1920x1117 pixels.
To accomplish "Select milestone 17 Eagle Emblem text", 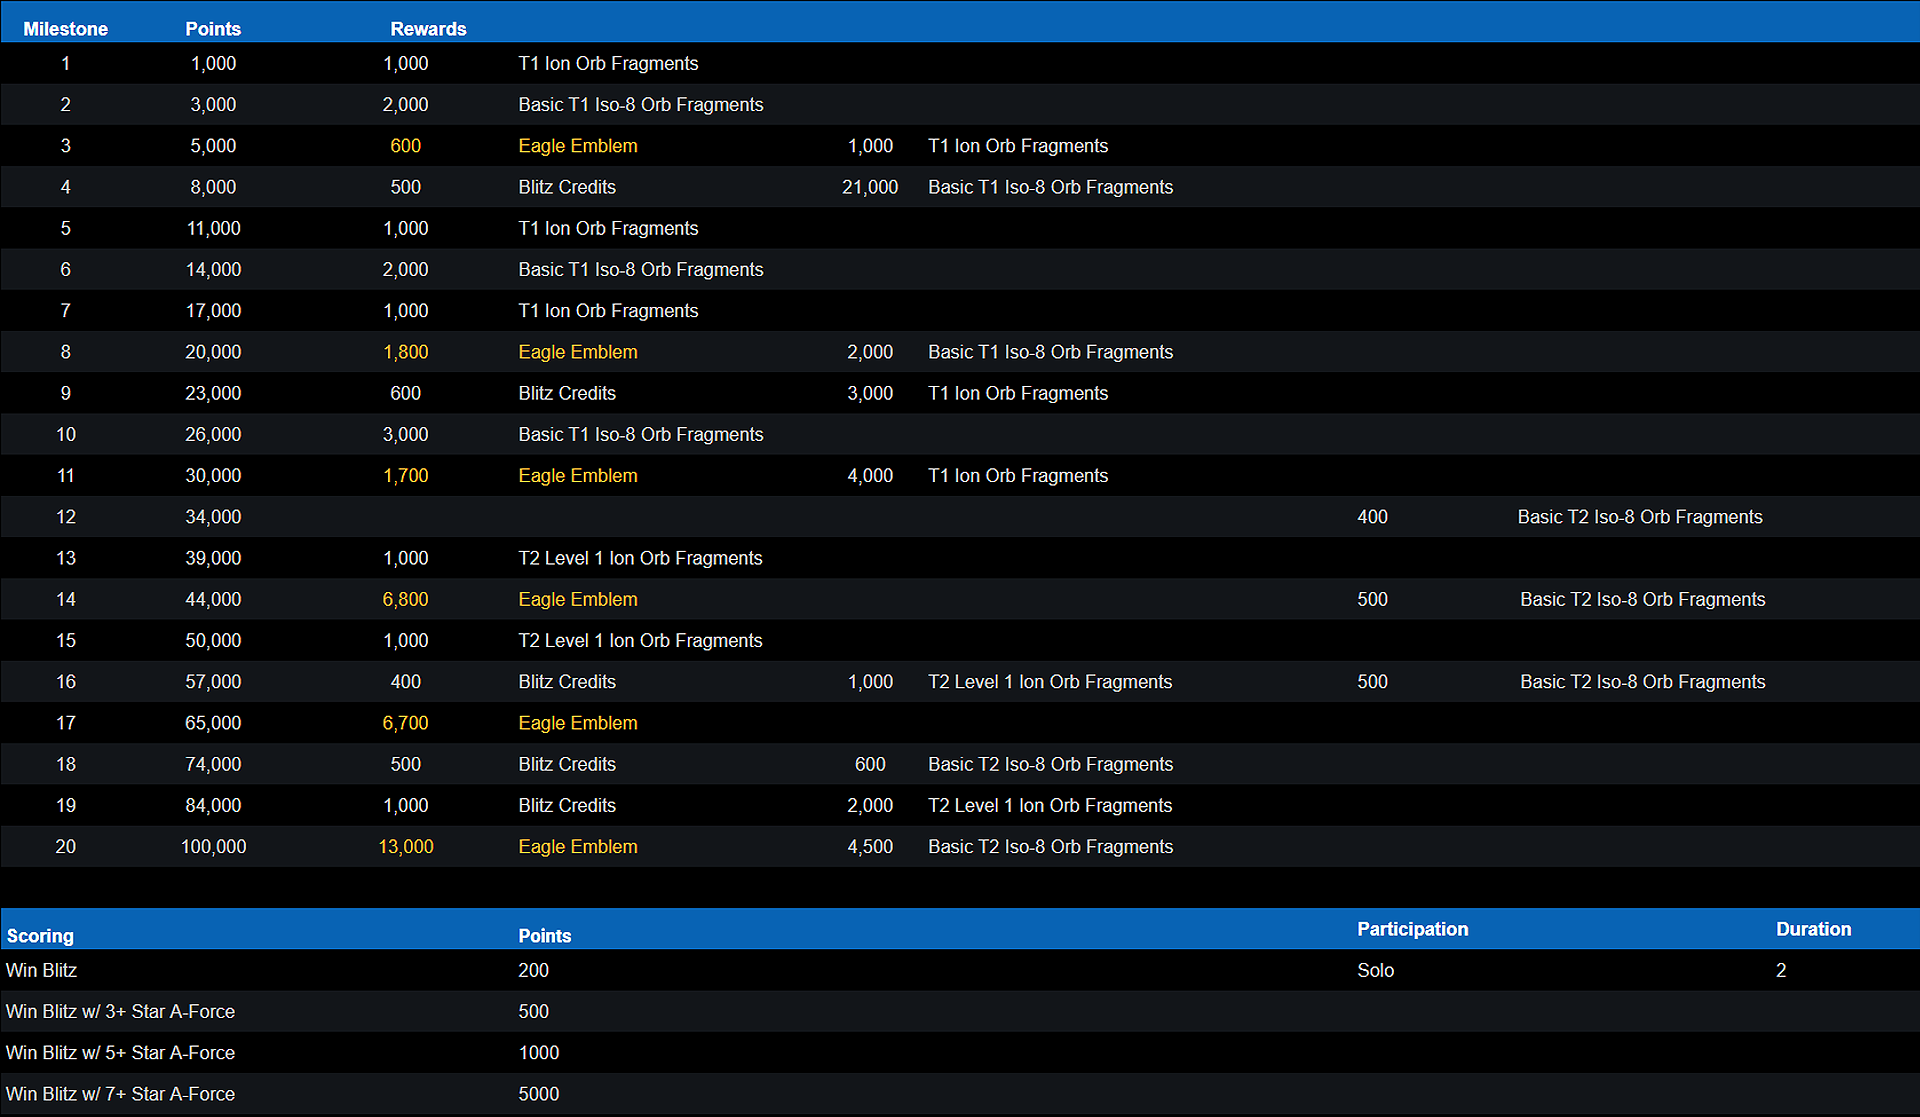I will pyautogui.click(x=577, y=723).
